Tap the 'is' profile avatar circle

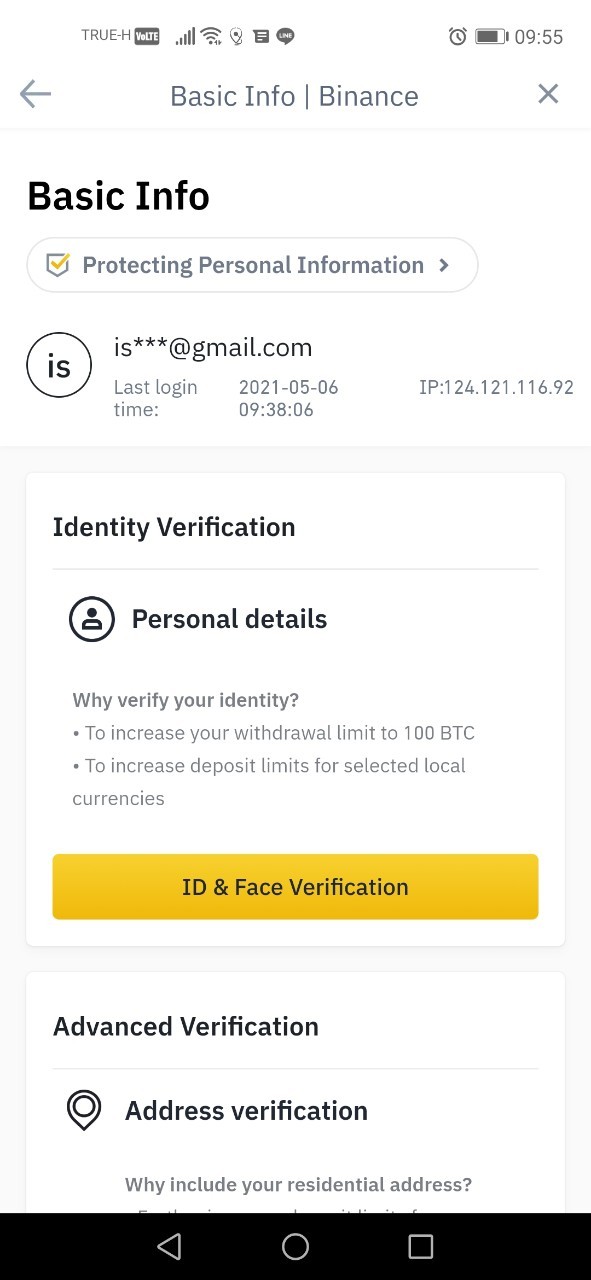coord(59,365)
